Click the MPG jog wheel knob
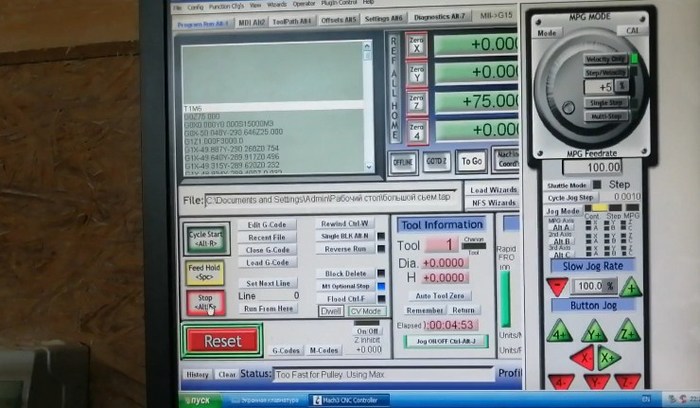 (568, 108)
